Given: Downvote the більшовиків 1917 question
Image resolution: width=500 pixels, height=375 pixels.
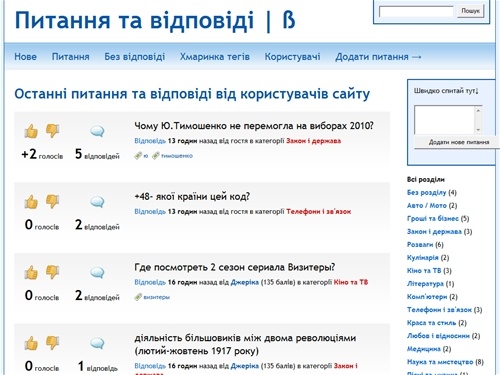Looking at the screenshot, I should point(52,342).
